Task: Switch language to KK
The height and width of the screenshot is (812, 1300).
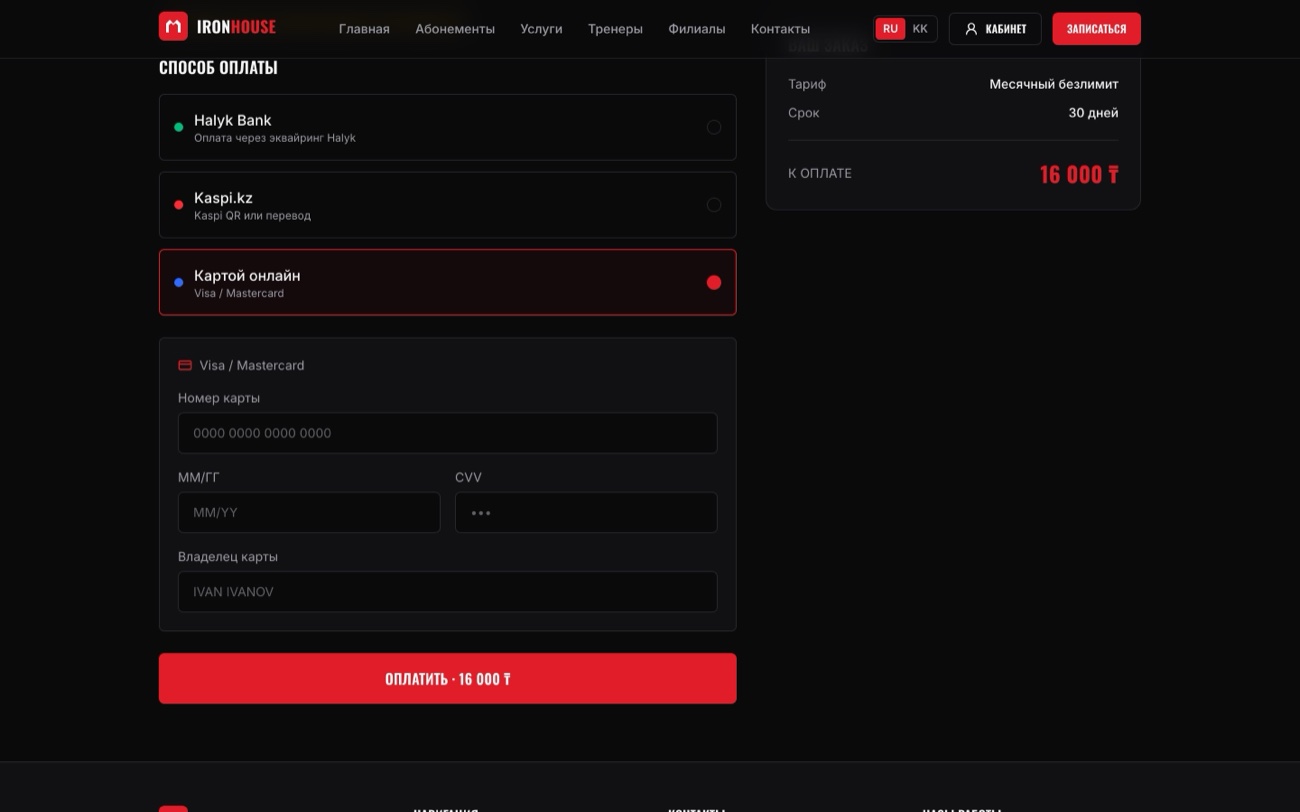Action: point(920,29)
